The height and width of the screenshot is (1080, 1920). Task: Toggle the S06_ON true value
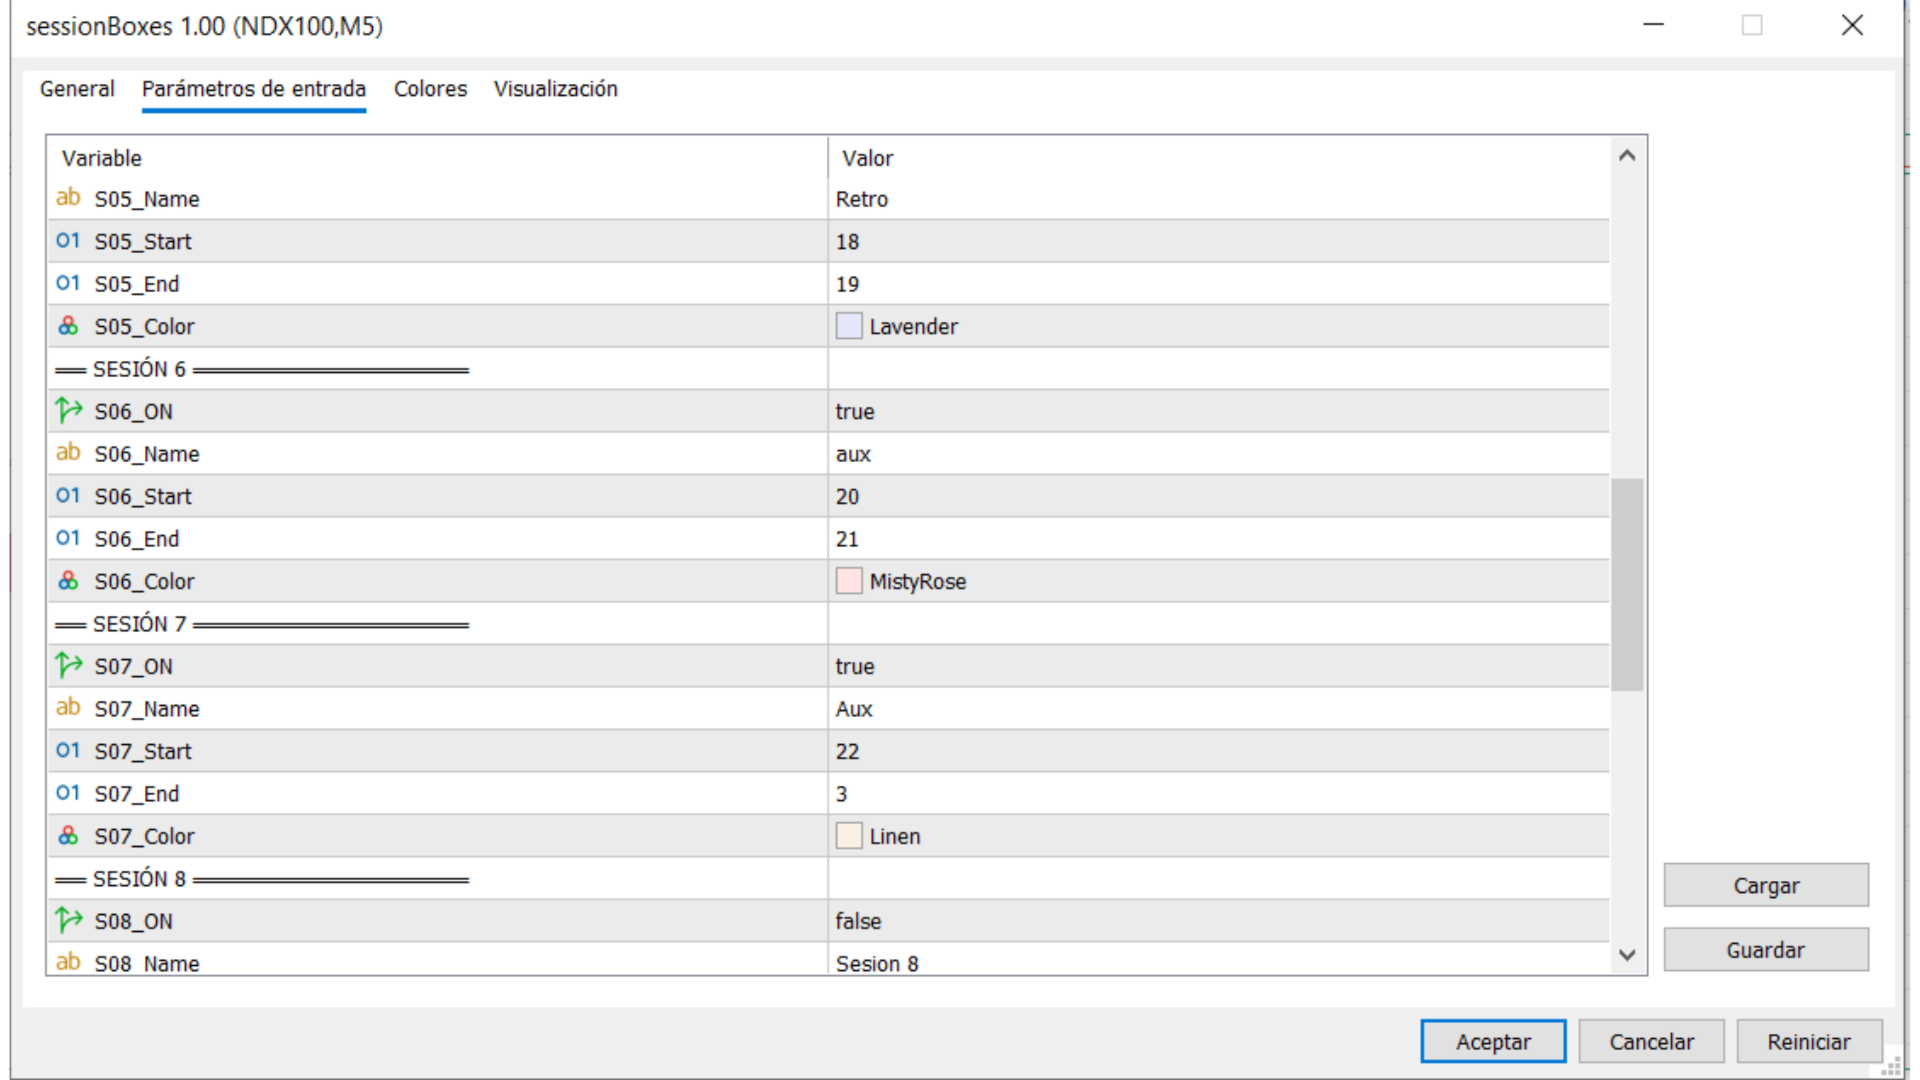[855, 412]
